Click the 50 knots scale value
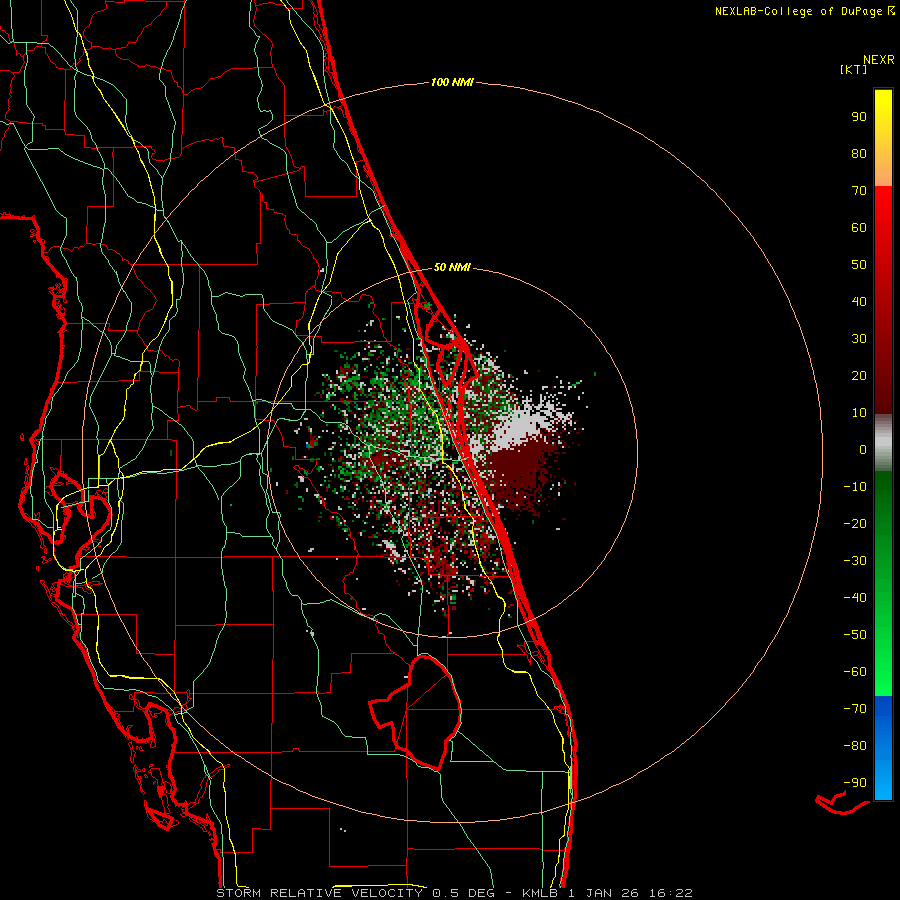This screenshot has width=900, height=900. pos(859,265)
